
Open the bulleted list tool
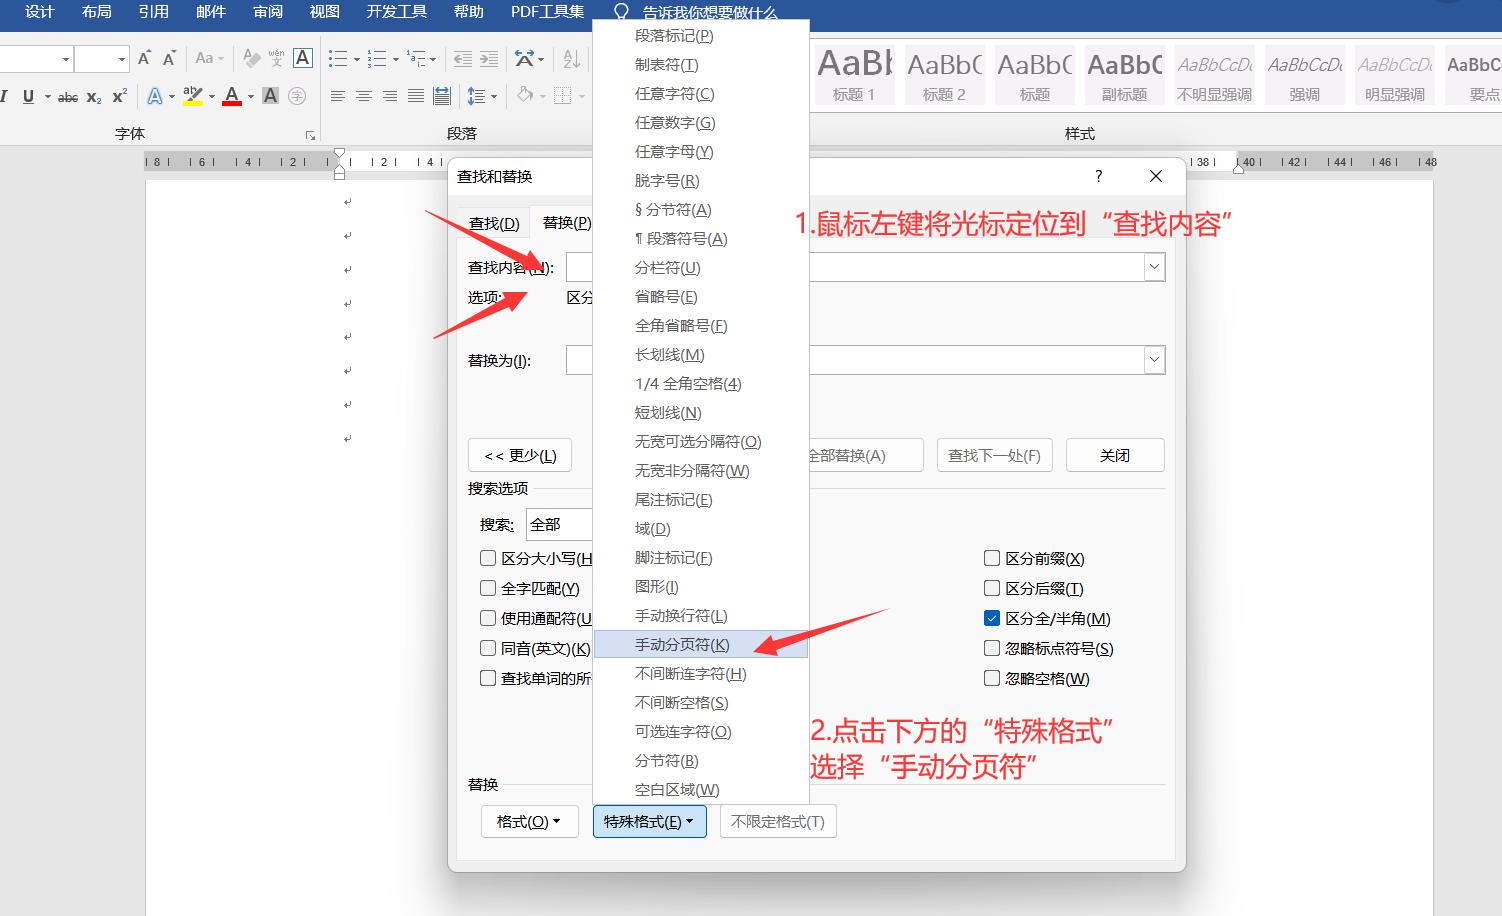[339, 58]
